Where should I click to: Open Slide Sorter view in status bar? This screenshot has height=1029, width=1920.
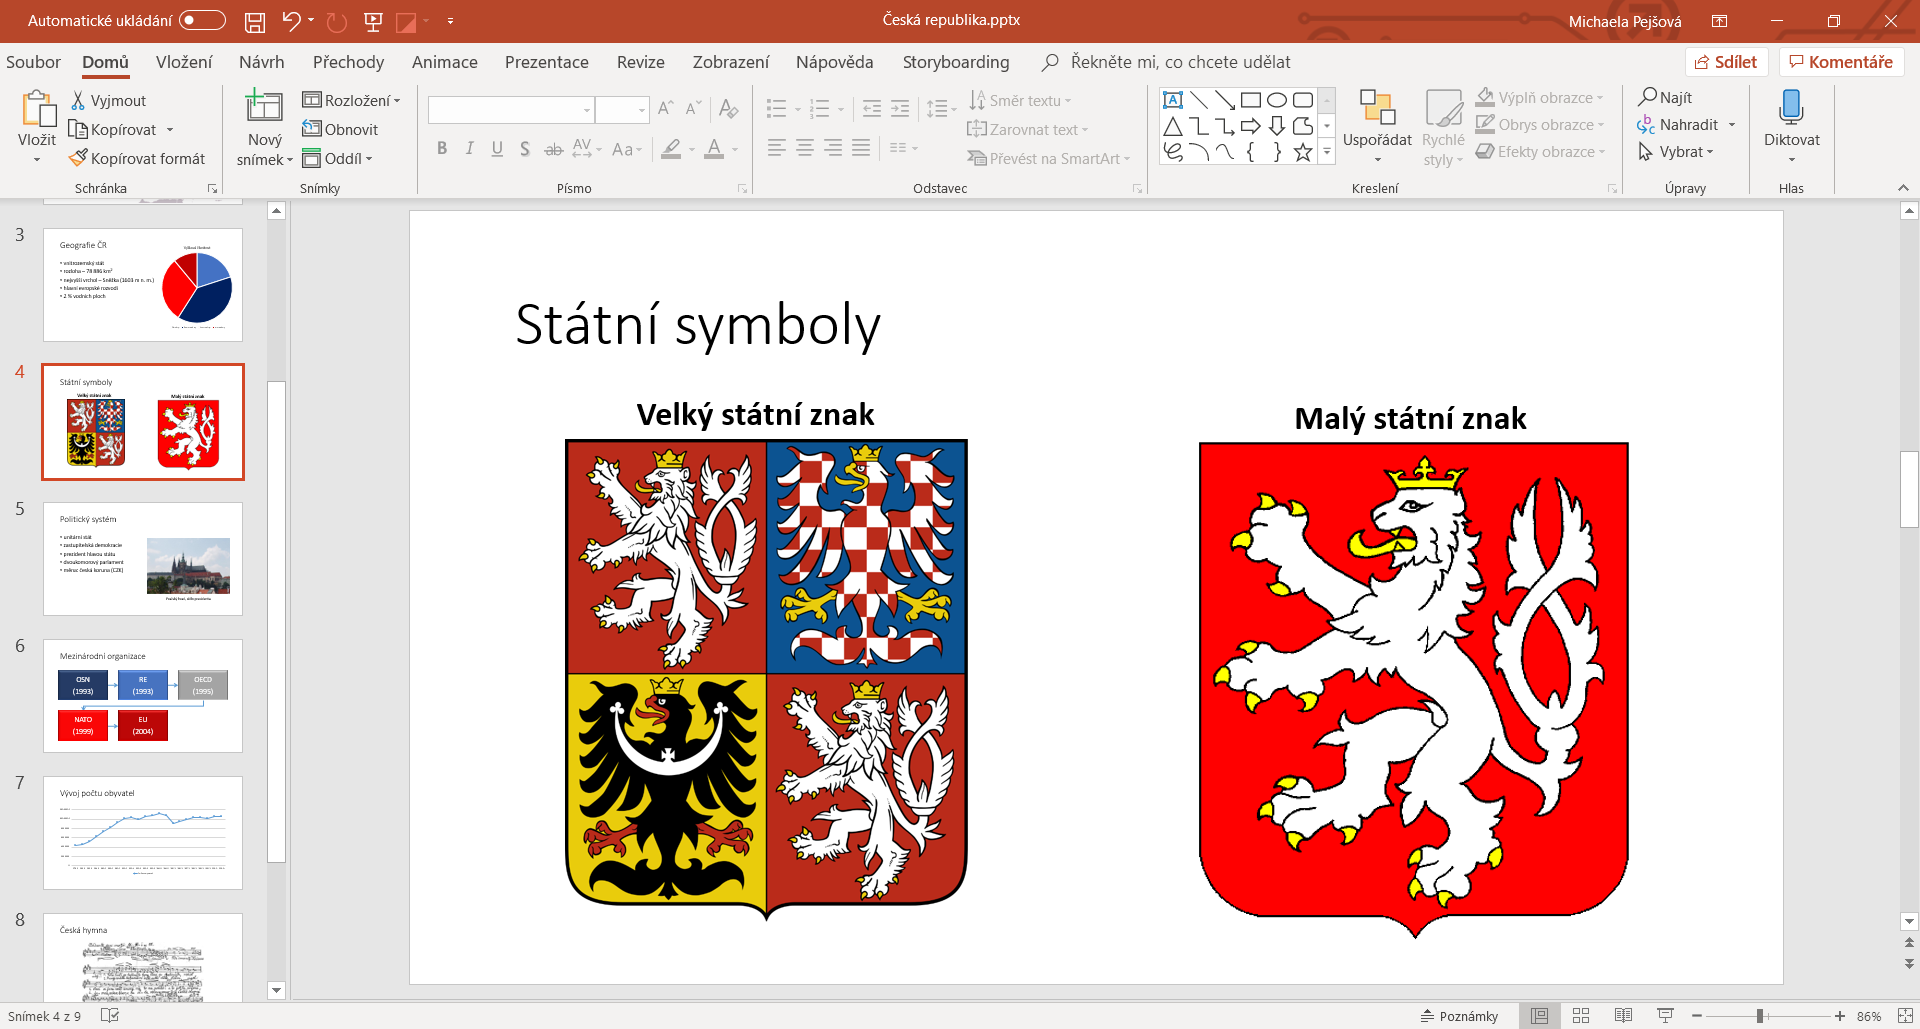point(1581,1016)
